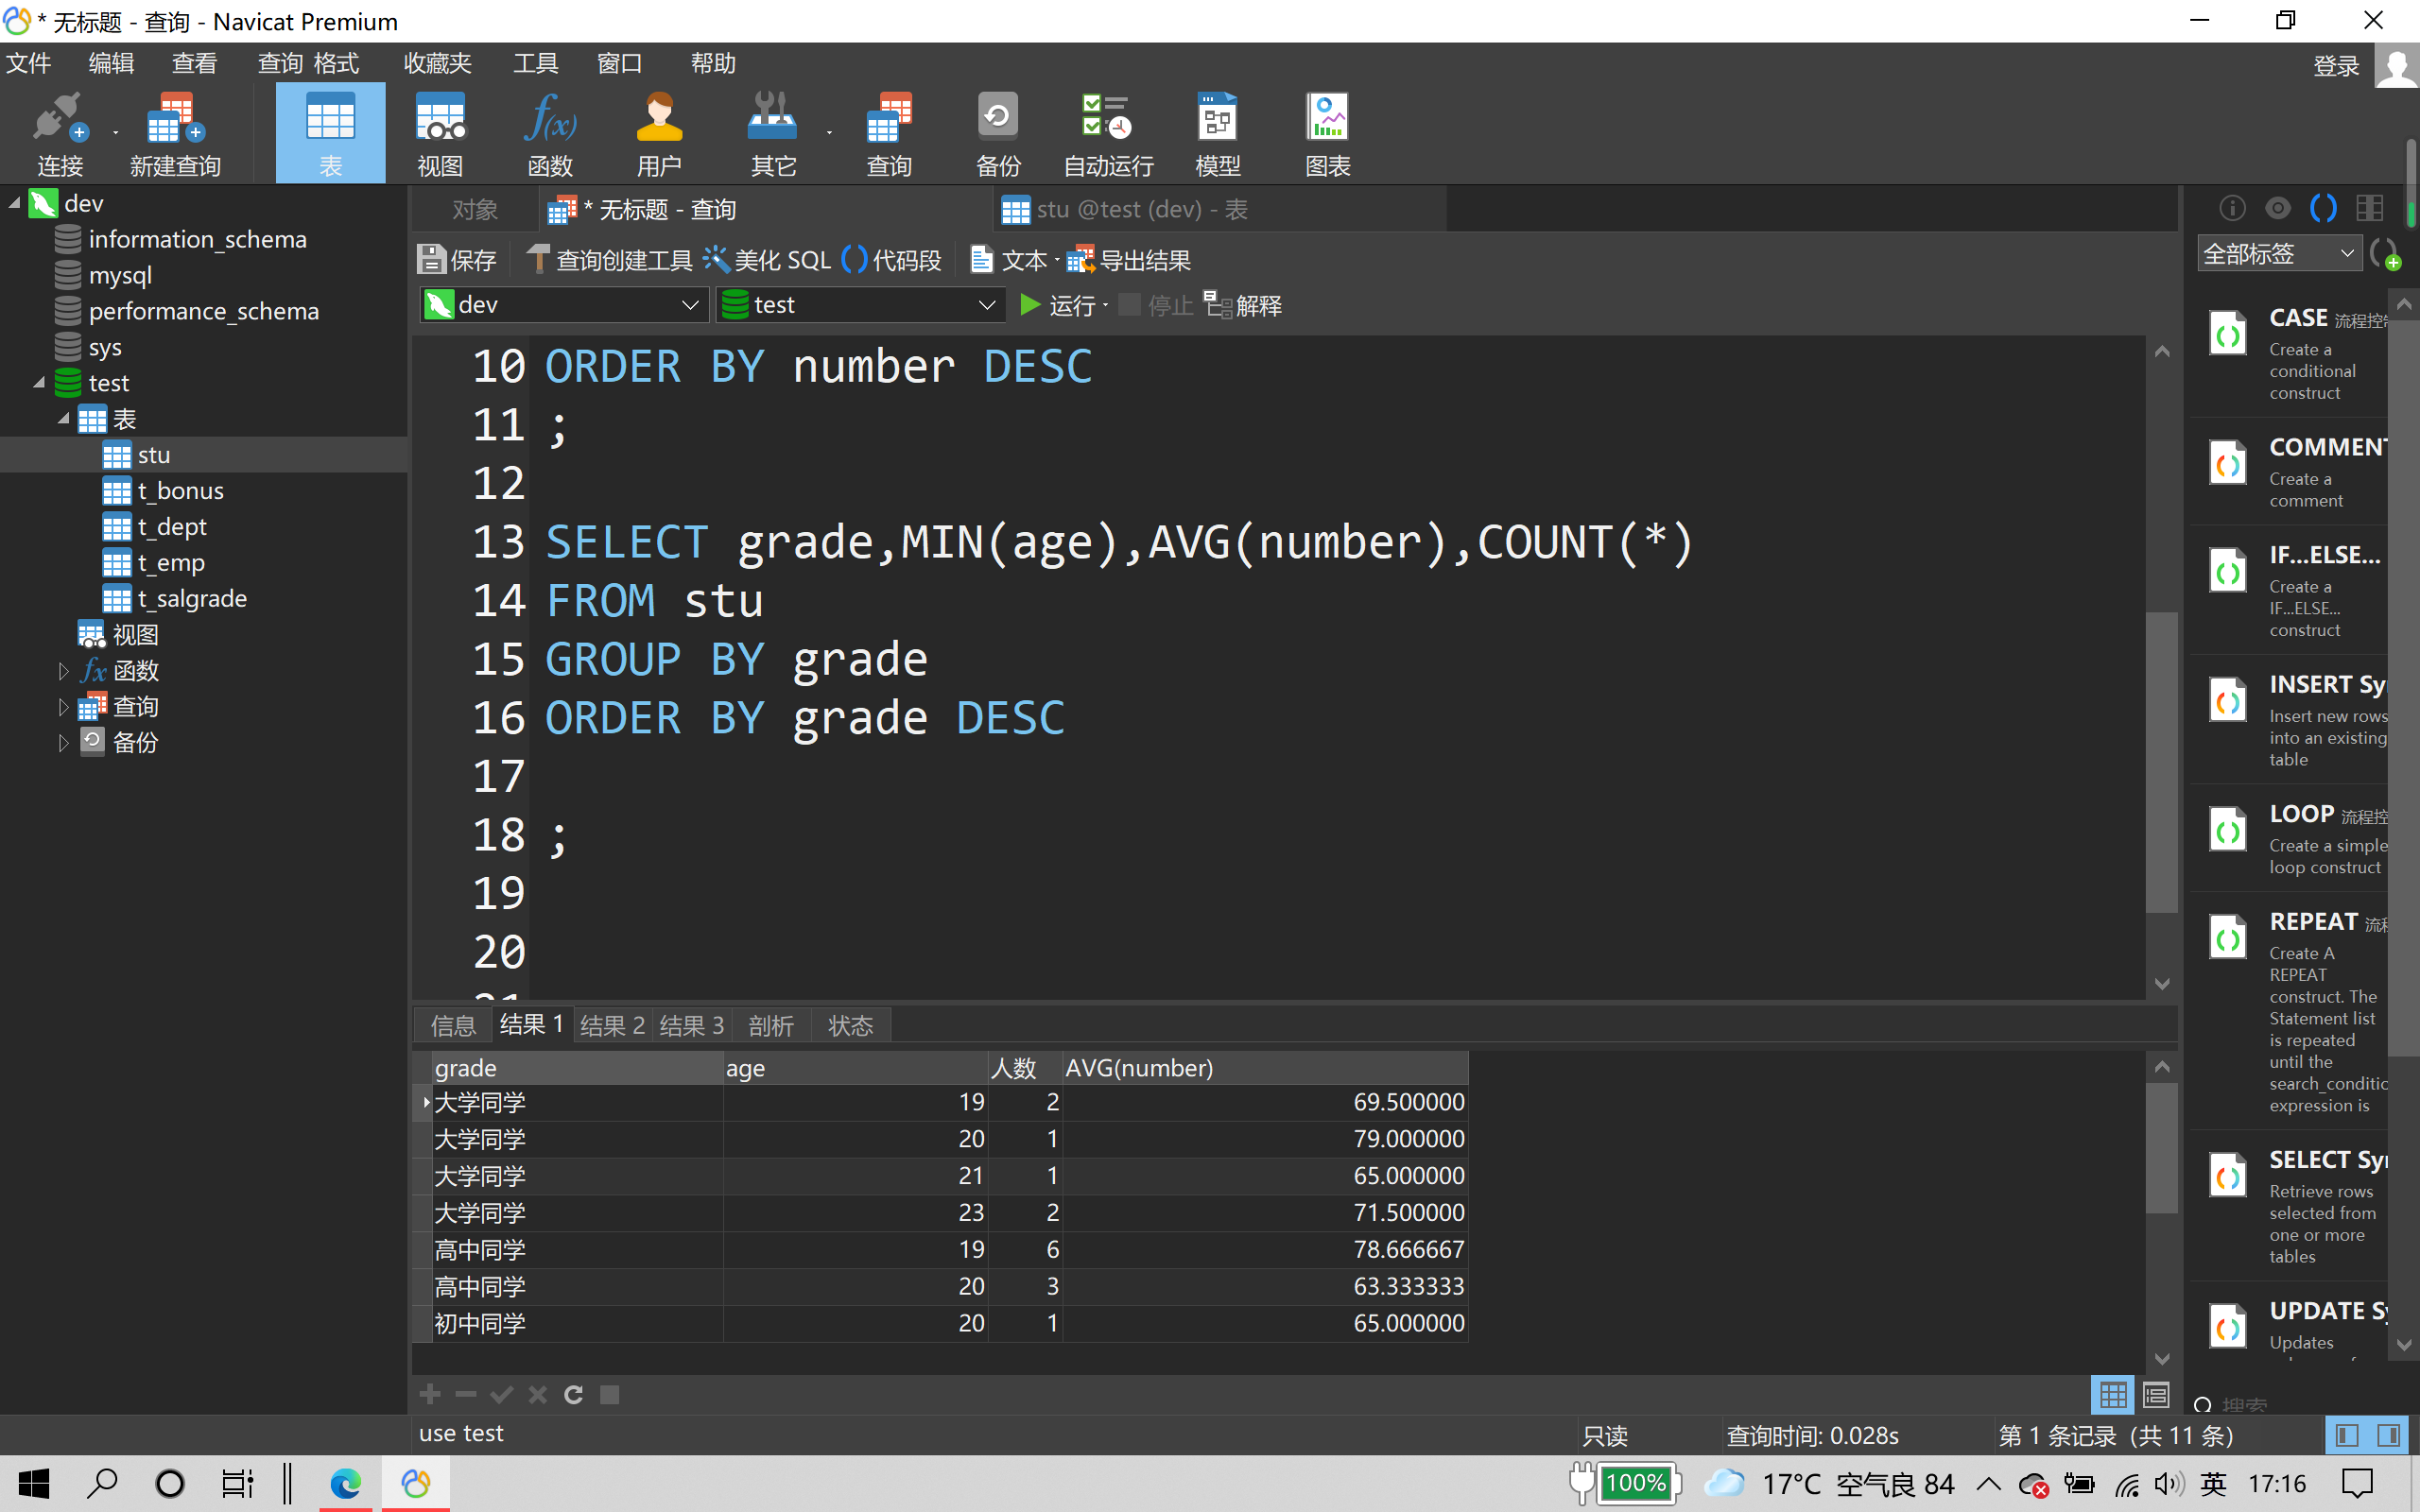This screenshot has width=2420, height=1512.
Task: Select the 表 table toolbar icon
Action: point(330,135)
